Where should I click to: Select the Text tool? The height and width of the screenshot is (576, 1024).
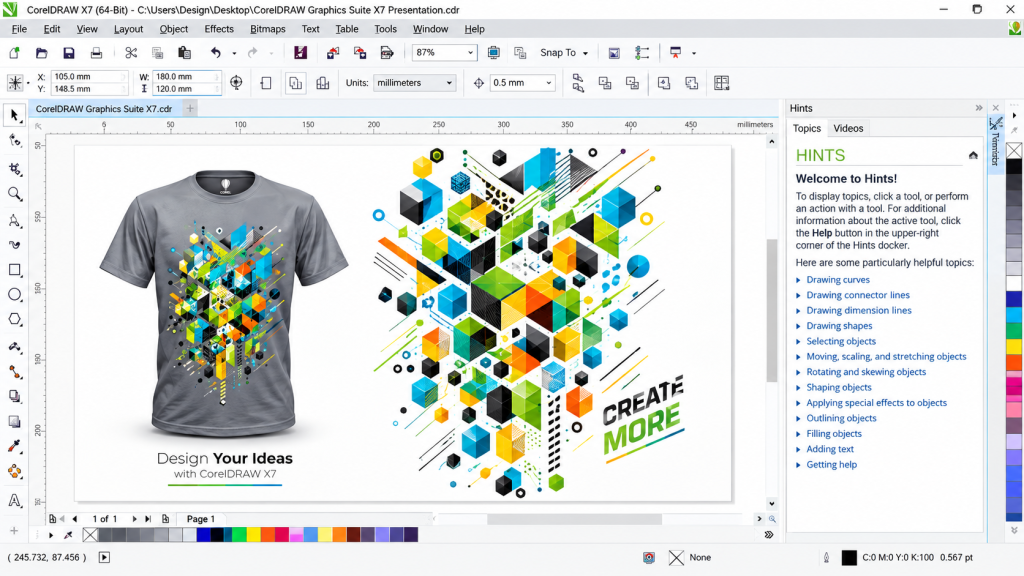[14, 501]
